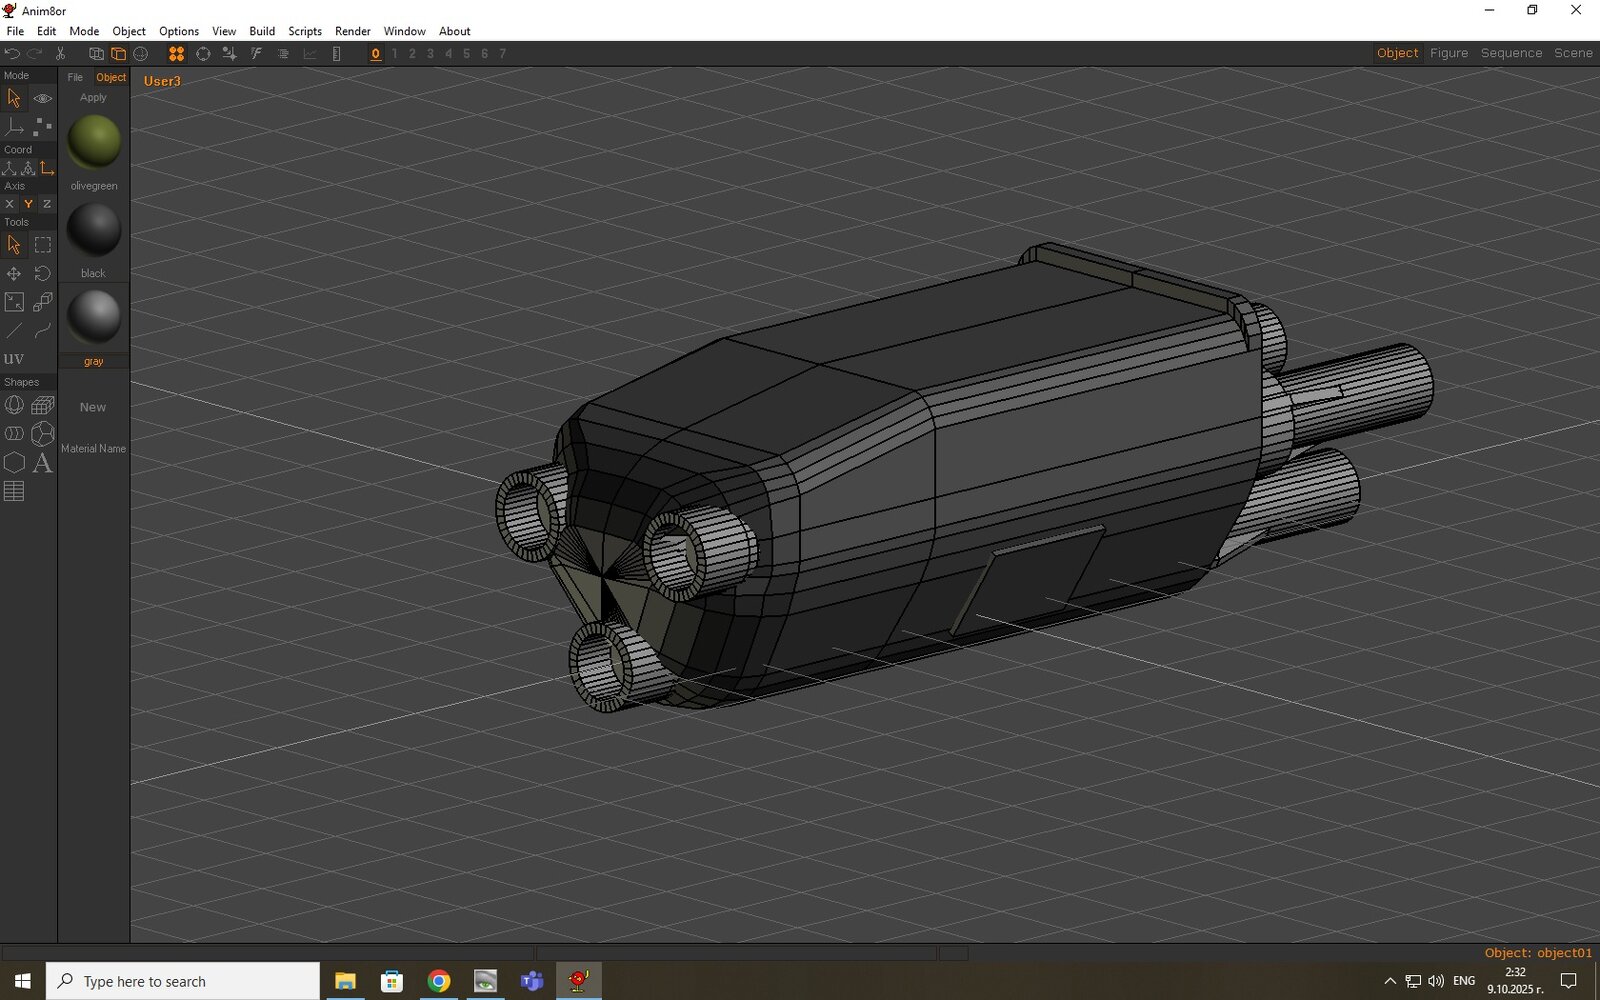
Task: Activate the point edit mode icon
Action: (x=43, y=127)
